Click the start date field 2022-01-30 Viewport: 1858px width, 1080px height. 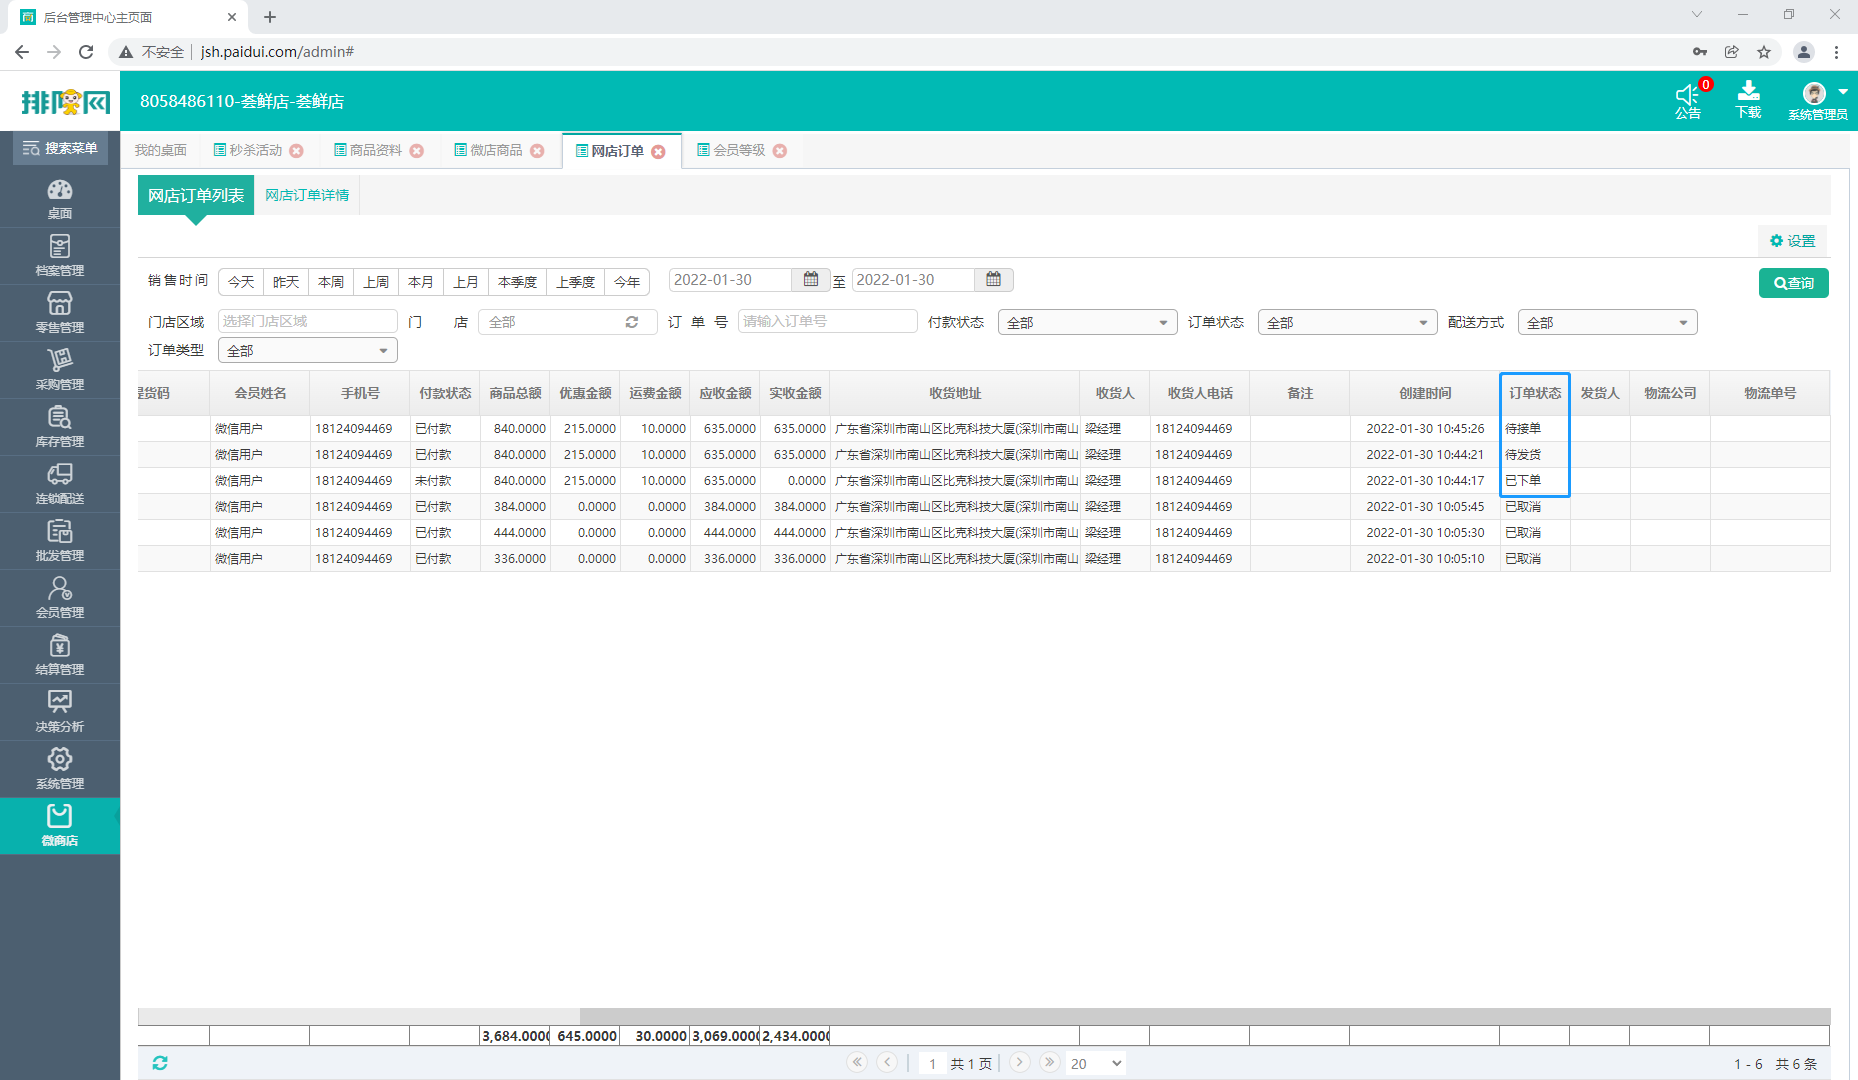(x=730, y=280)
